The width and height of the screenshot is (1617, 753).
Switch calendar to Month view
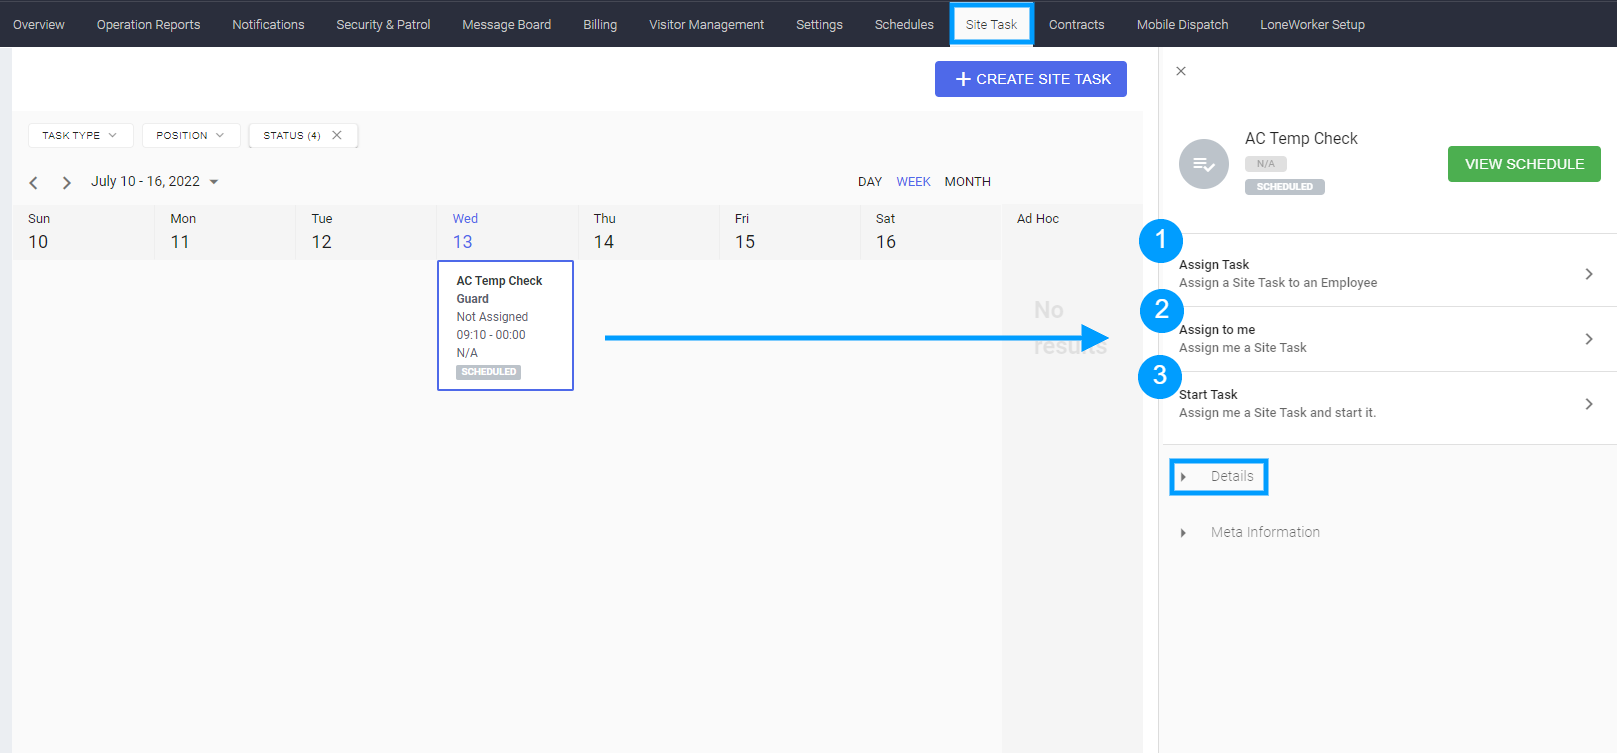pyautogui.click(x=967, y=182)
